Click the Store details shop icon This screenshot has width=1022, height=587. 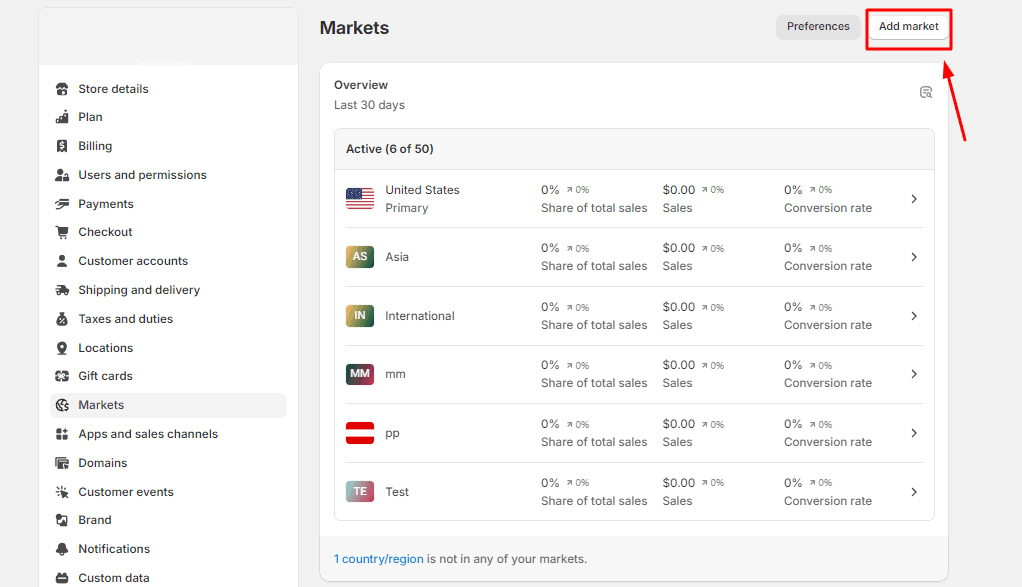pyautogui.click(x=62, y=89)
